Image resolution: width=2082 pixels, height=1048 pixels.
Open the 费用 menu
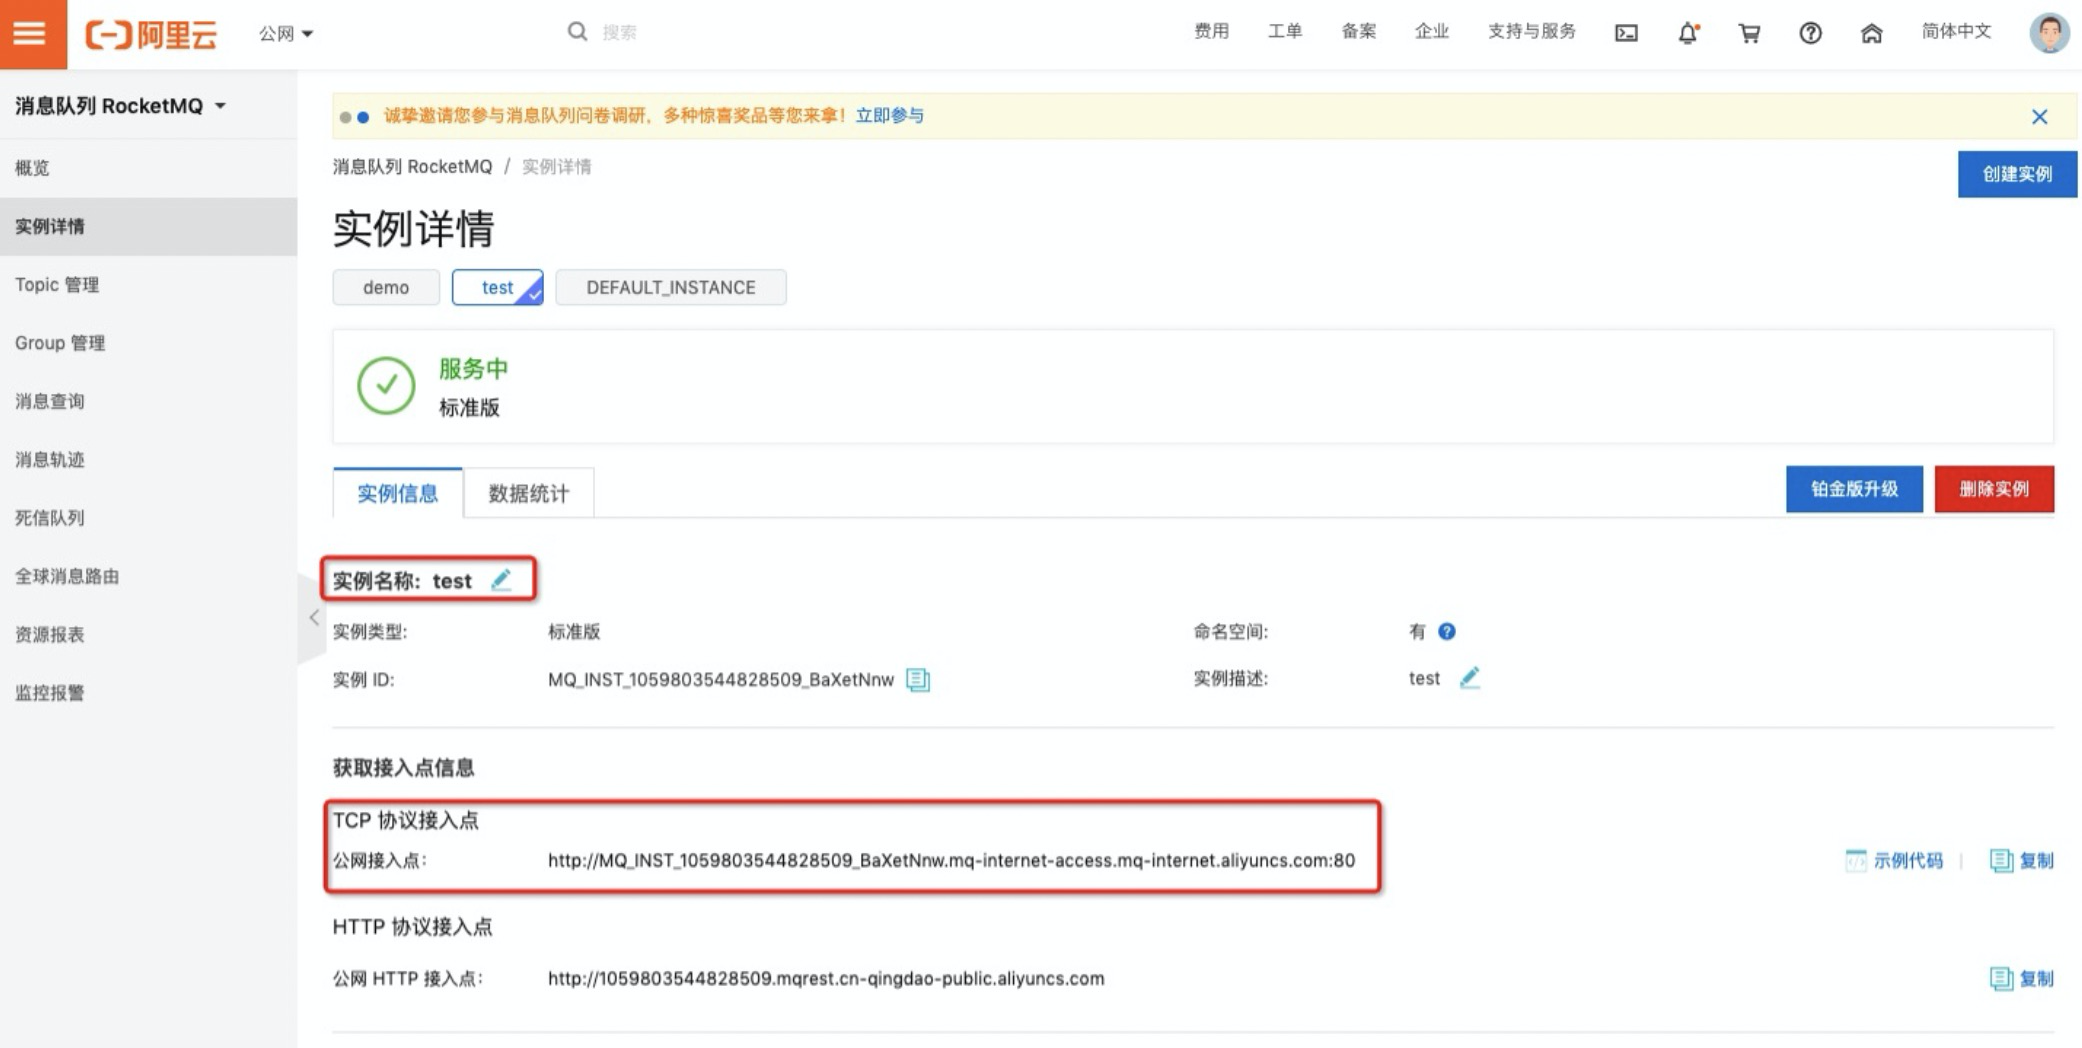point(1211,32)
